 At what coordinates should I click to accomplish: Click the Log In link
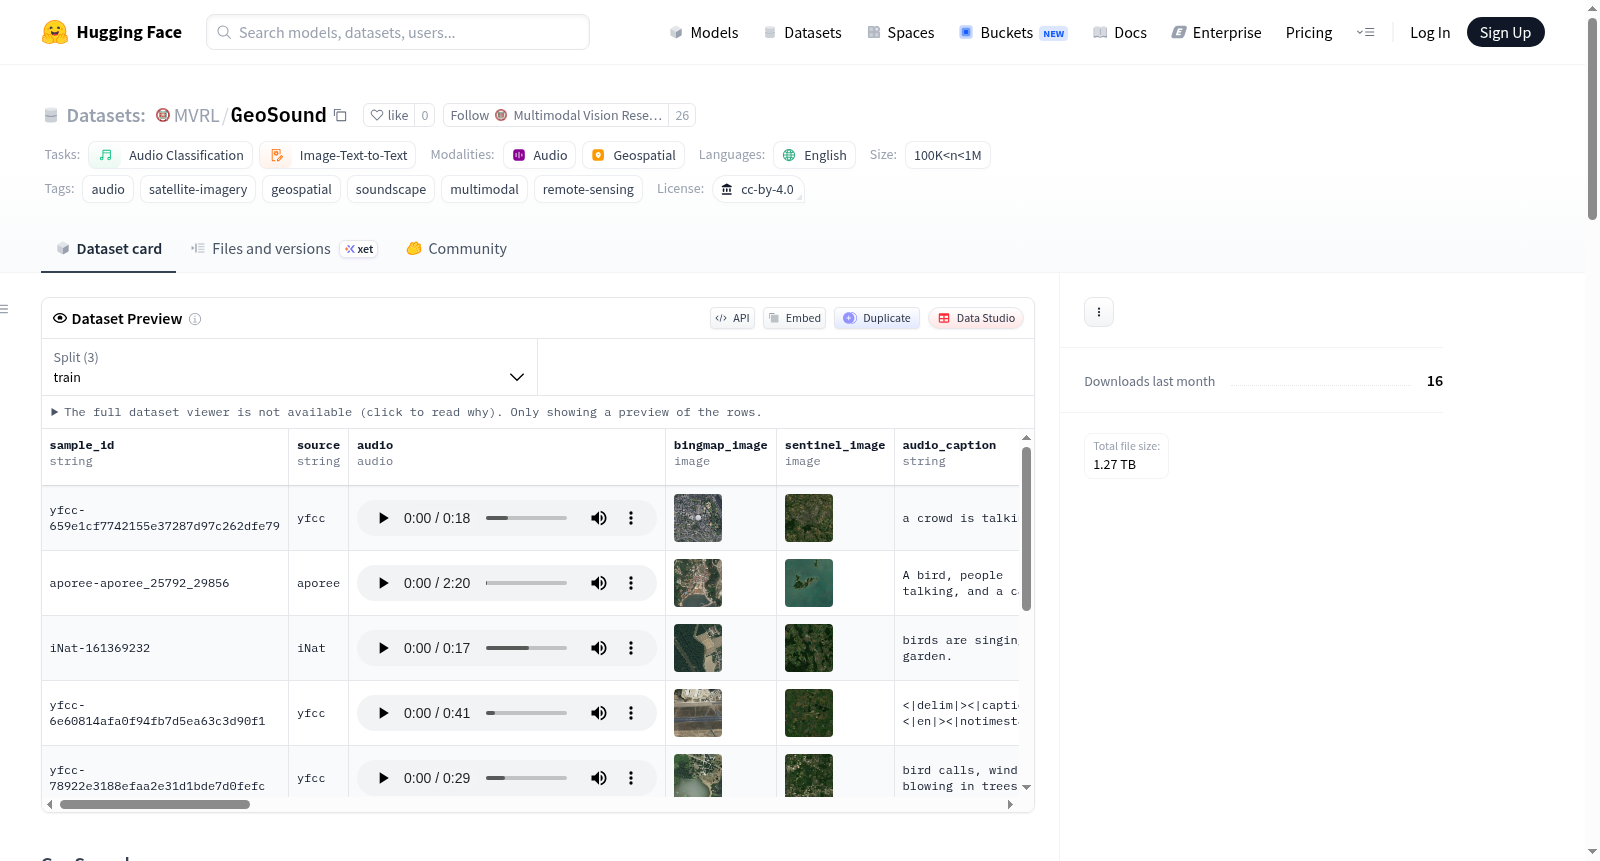(x=1430, y=32)
